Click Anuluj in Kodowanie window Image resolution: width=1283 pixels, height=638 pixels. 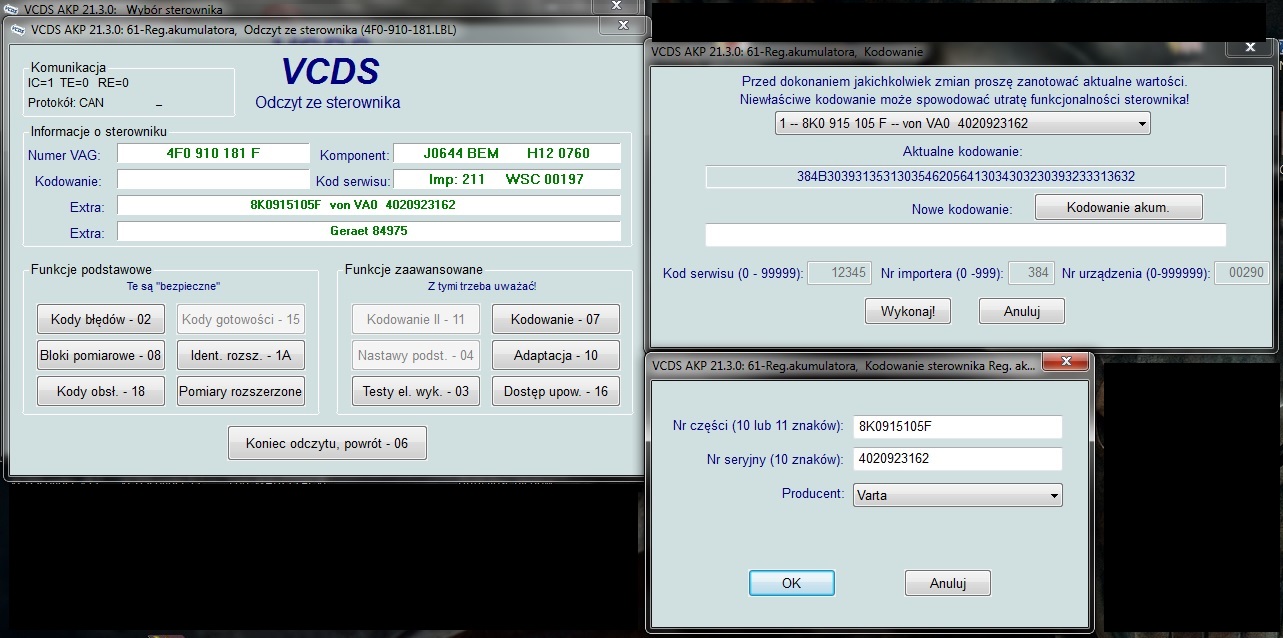pos(1021,311)
